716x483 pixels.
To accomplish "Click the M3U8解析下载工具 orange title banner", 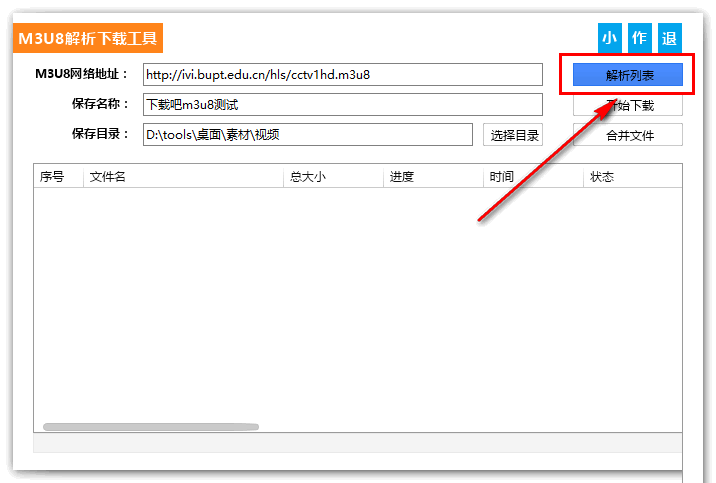I will pyautogui.click(x=88, y=38).
